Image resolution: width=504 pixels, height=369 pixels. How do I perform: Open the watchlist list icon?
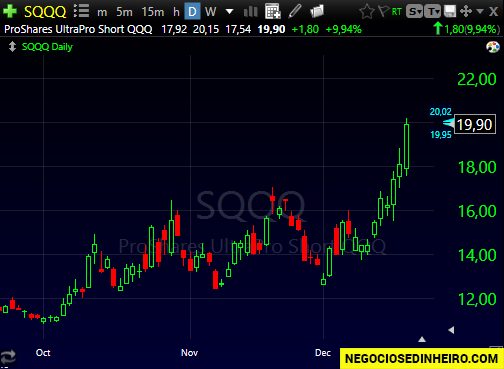pos(81,11)
